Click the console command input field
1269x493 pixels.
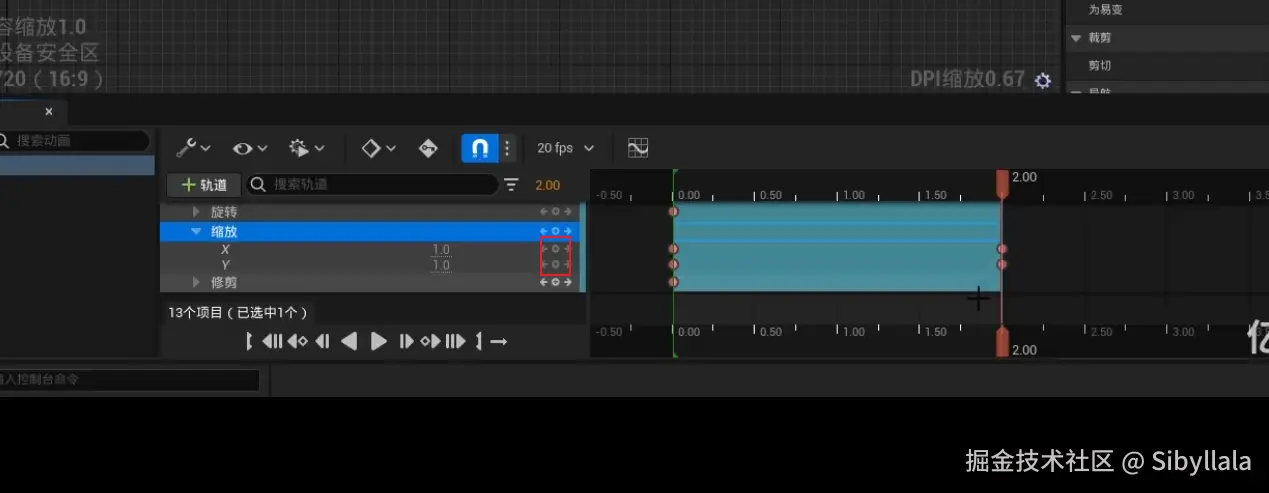click(129, 380)
